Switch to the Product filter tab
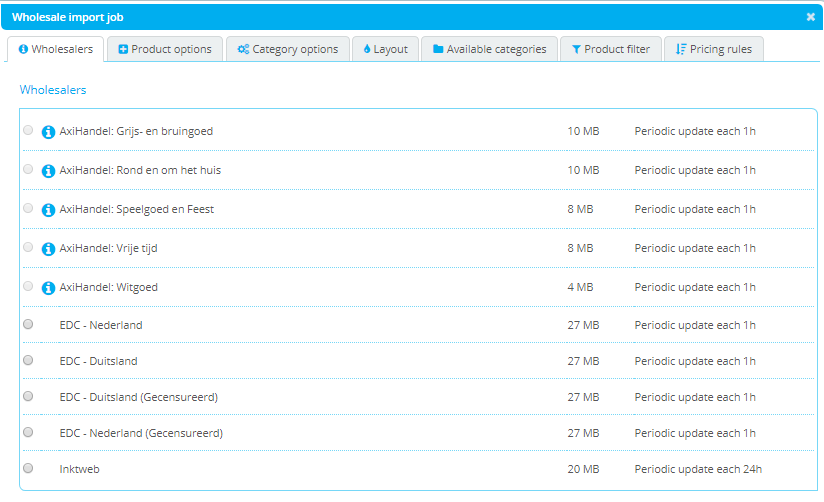Viewport: 824px width, 502px height. pos(610,49)
